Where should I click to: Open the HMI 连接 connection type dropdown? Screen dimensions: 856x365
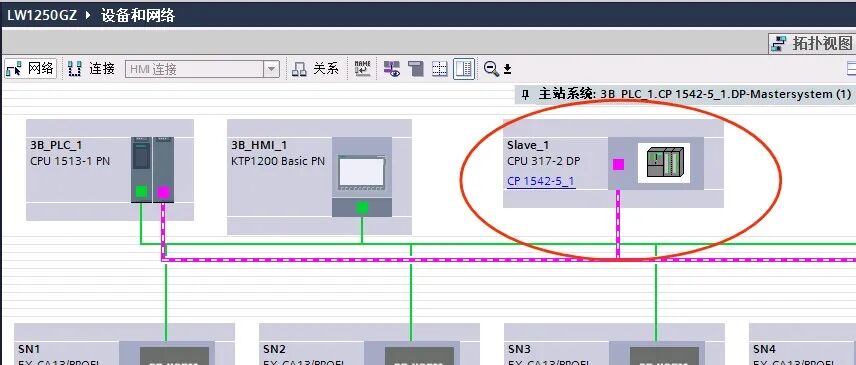coord(271,69)
